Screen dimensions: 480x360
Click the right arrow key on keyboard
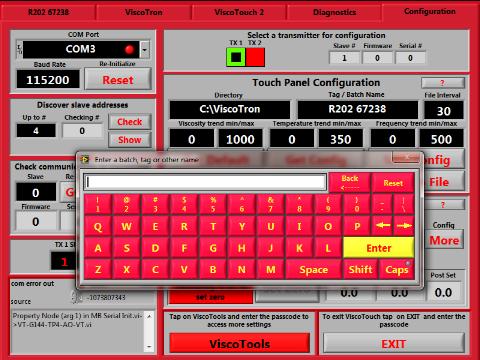(404, 226)
